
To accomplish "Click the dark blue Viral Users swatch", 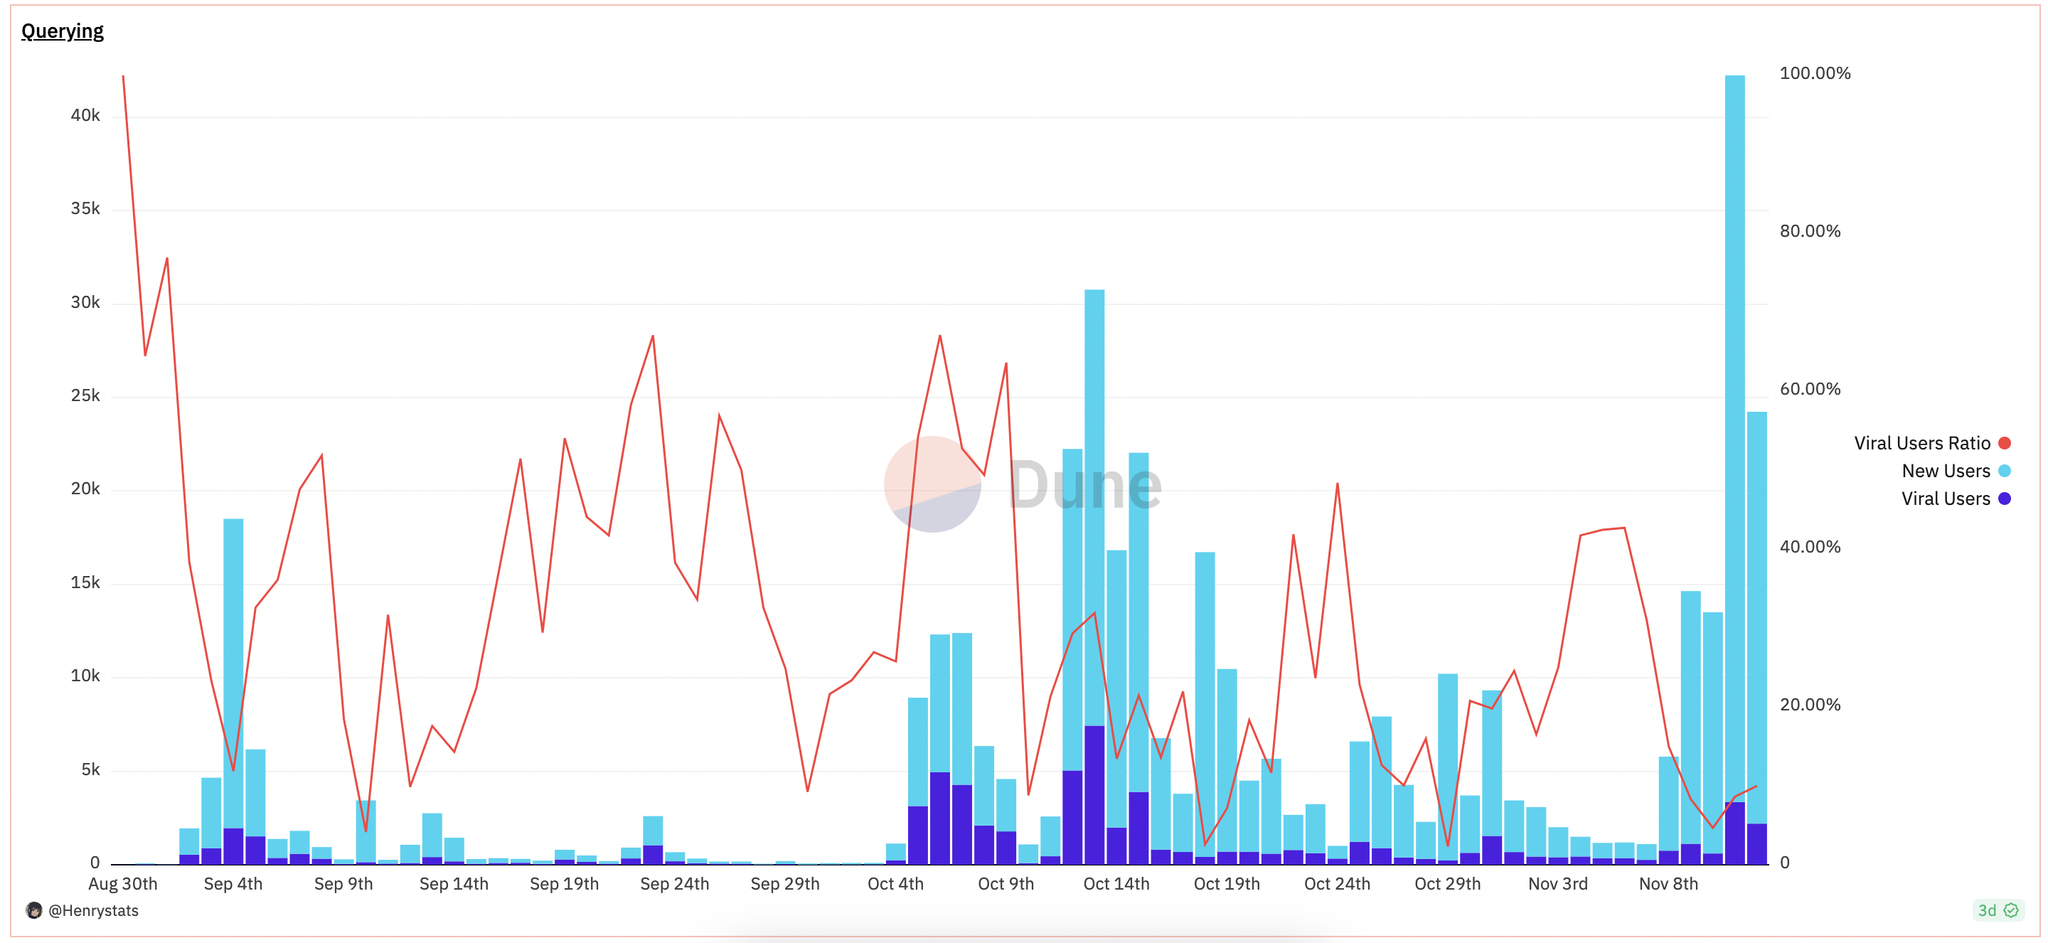I will click(x=2004, y=499).
